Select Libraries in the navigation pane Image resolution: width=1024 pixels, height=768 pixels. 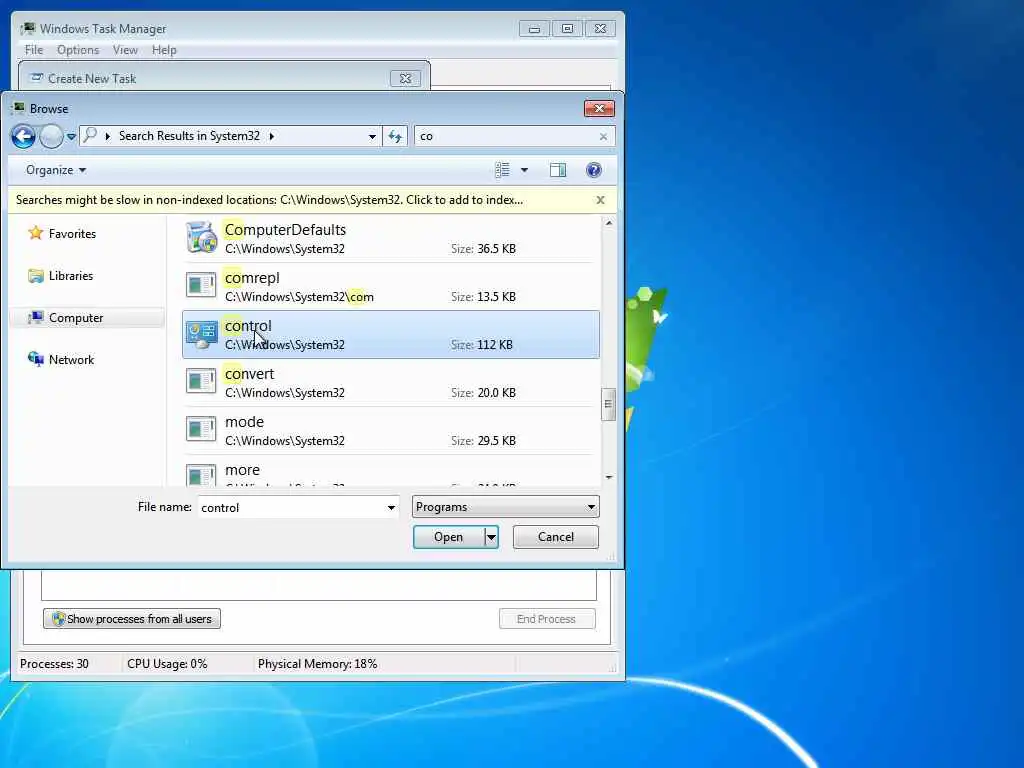click(71, 276)
